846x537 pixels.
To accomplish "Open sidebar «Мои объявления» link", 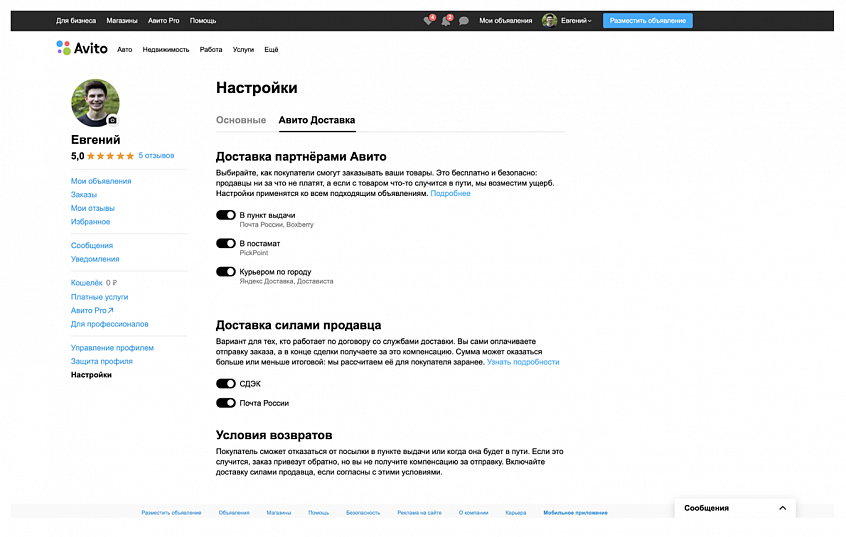I will [x=101, y=181].
